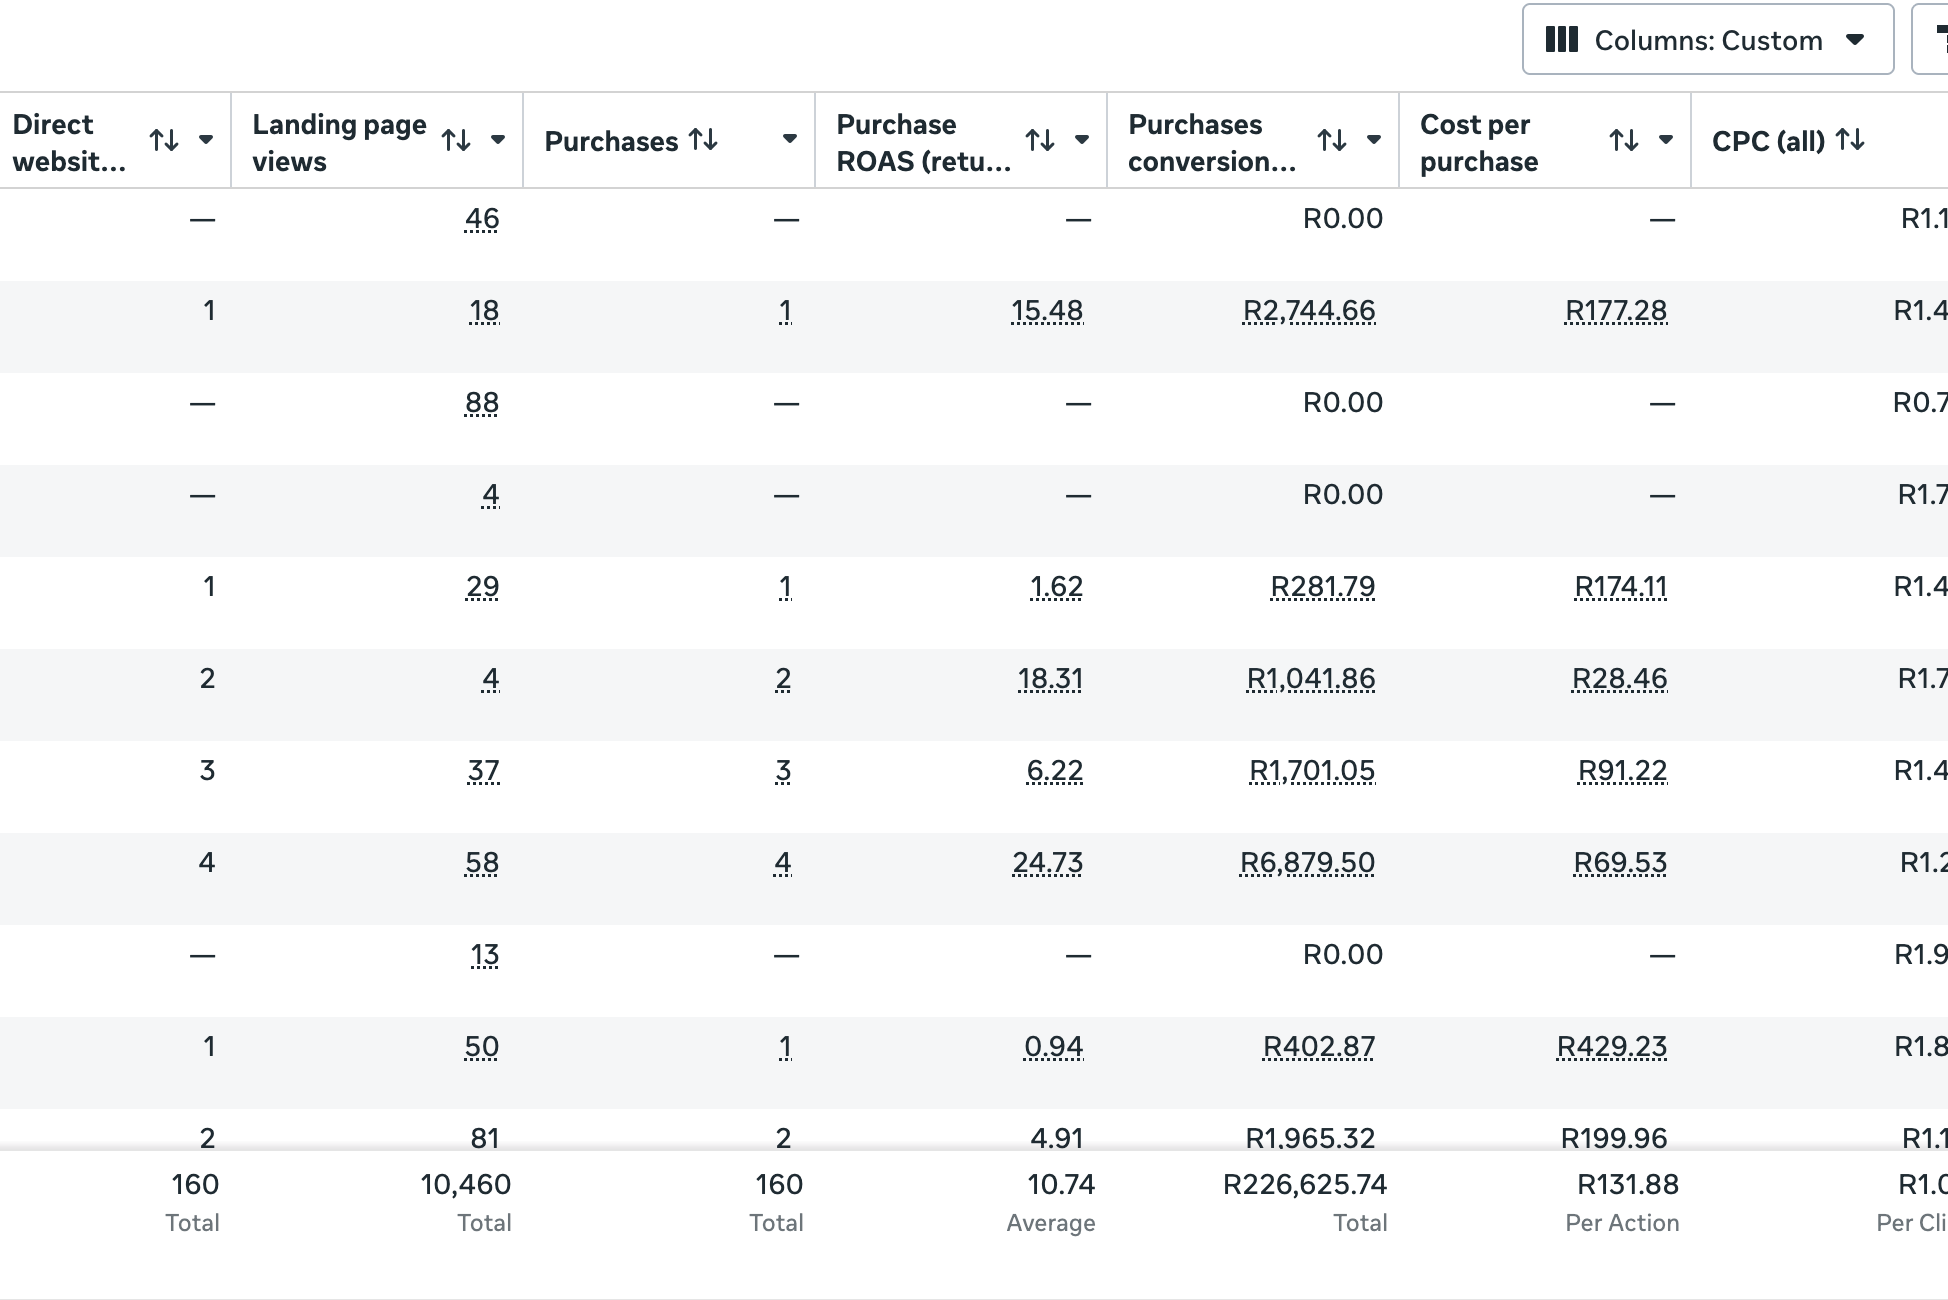The width and height of the screenshot is (1948, 1300).
Task: Open the breakdown of 46 landing page views
Action: [x=482, y=218]
